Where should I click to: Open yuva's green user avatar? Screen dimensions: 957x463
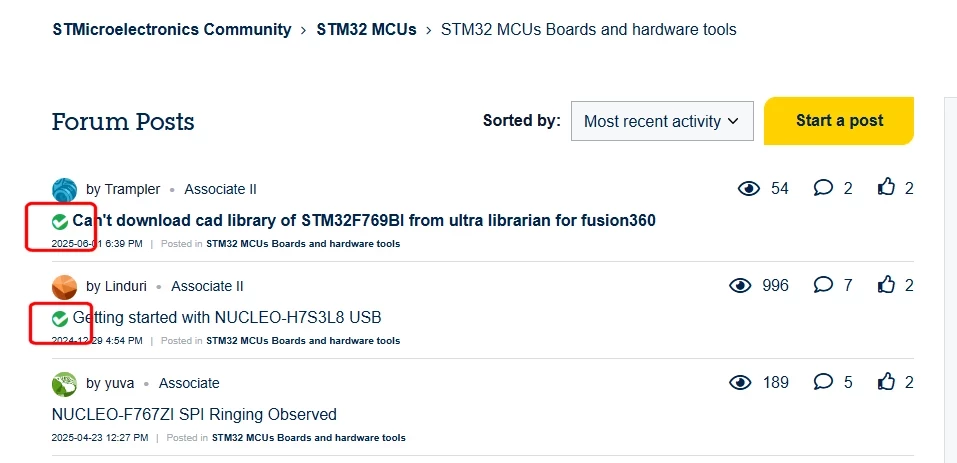point(65,384)
